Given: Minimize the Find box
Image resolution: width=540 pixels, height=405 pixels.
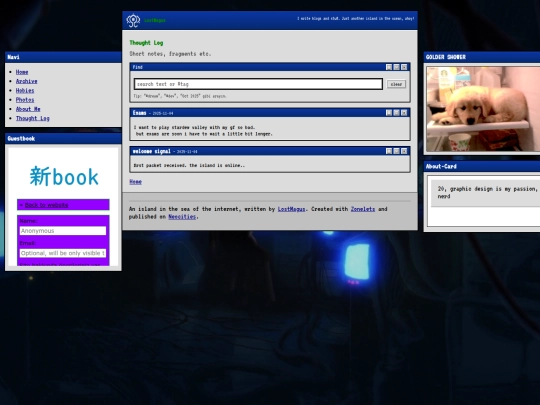Looking at the screenshot, I should click(x=389, y=67).
